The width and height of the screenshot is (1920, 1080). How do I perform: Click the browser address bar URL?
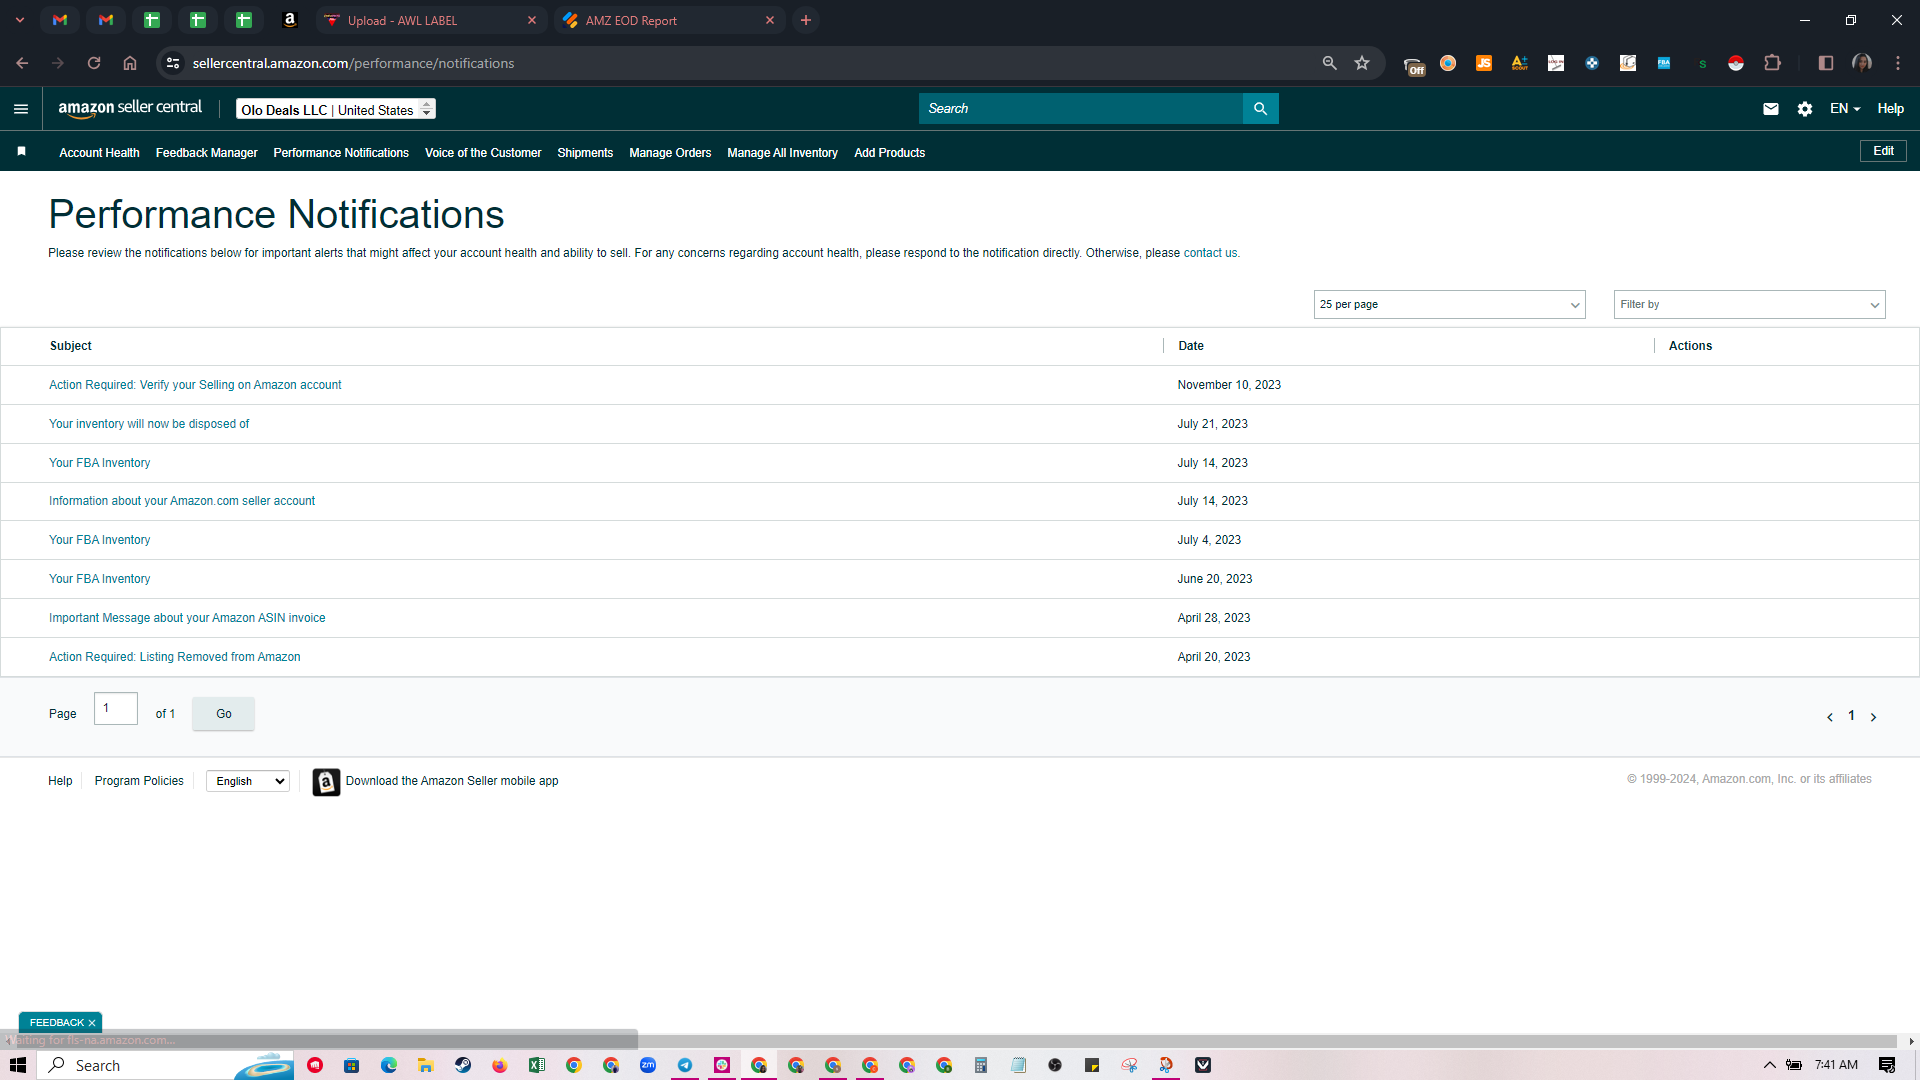click(353, 63)
